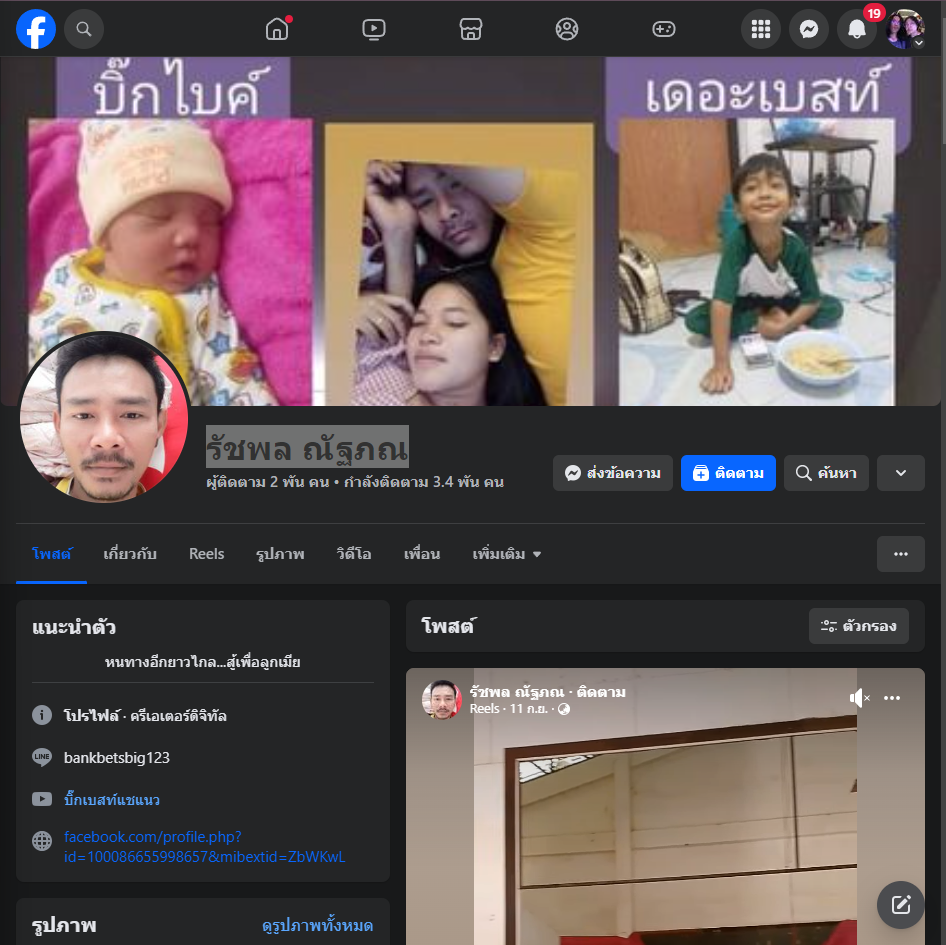Expand the chevron dropdown next to ค้นหา
Viewport: 946px width, 945px height.
(901, 473)
